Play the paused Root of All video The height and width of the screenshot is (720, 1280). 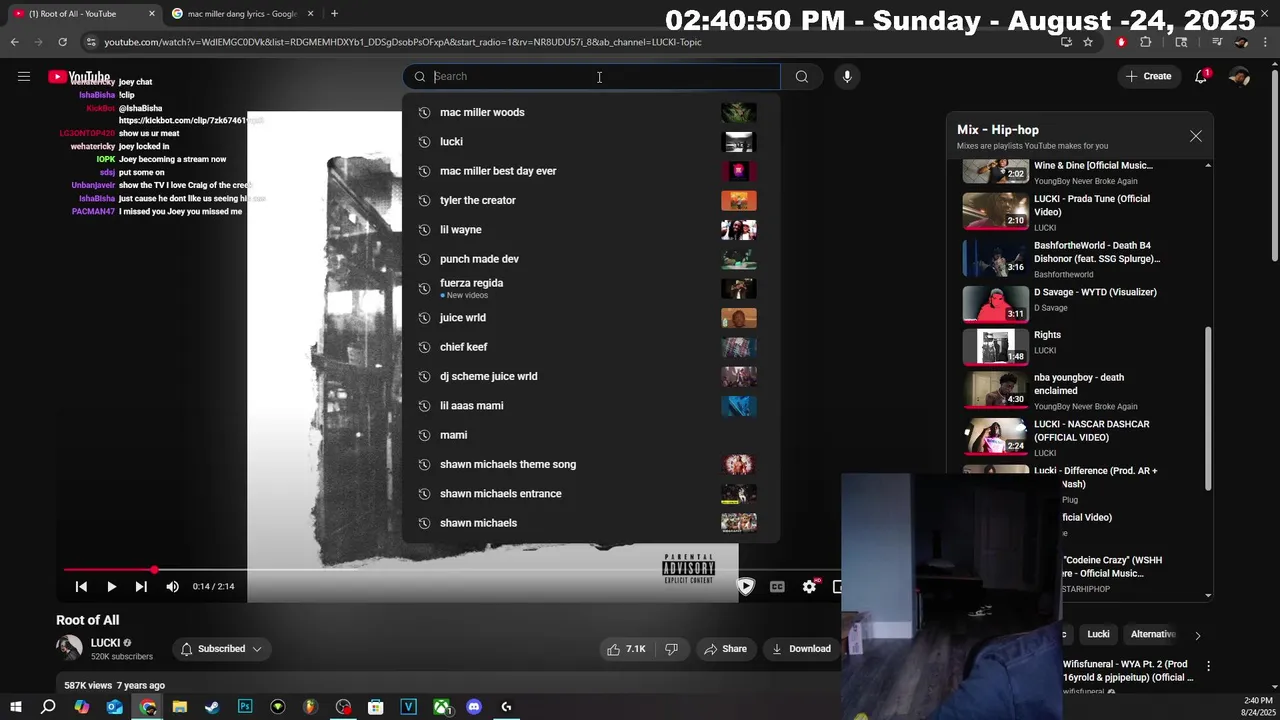111,587
